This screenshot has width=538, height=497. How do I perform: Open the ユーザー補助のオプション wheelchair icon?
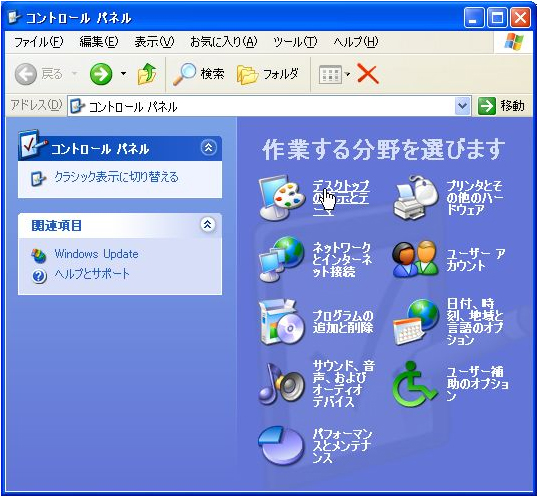coord(415,383)
